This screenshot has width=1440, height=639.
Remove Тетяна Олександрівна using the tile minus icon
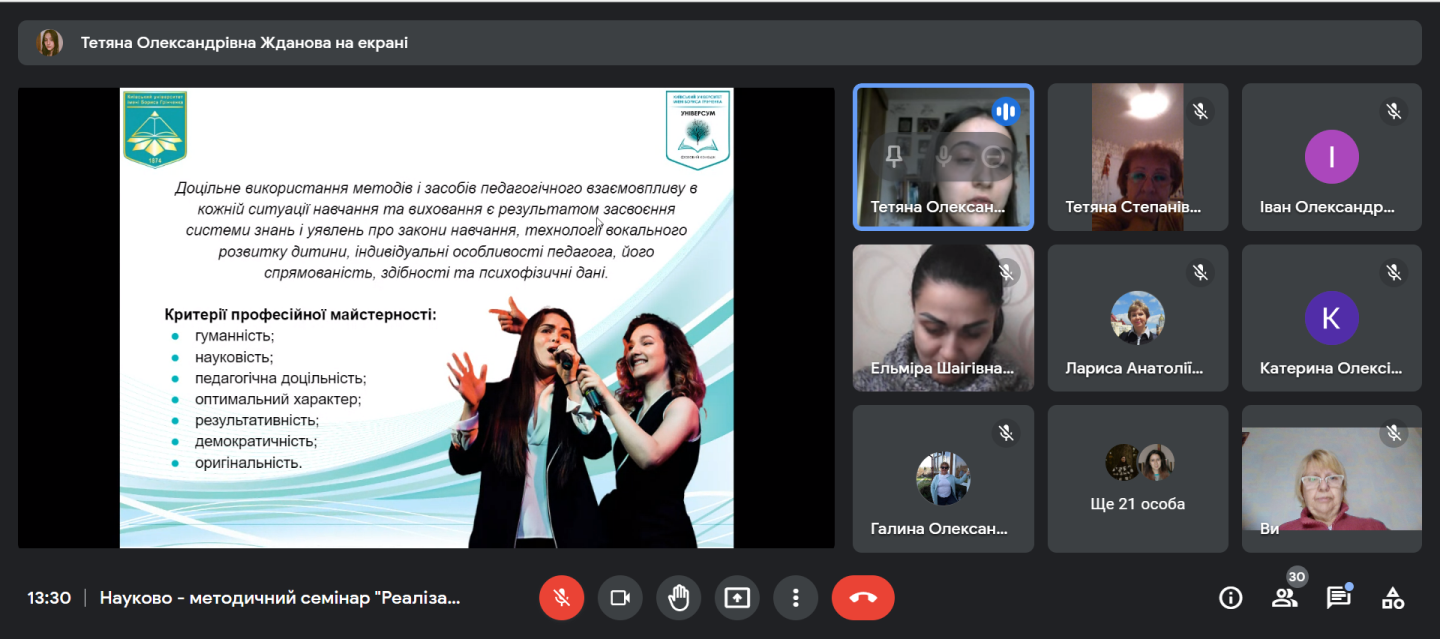[992, 156]
